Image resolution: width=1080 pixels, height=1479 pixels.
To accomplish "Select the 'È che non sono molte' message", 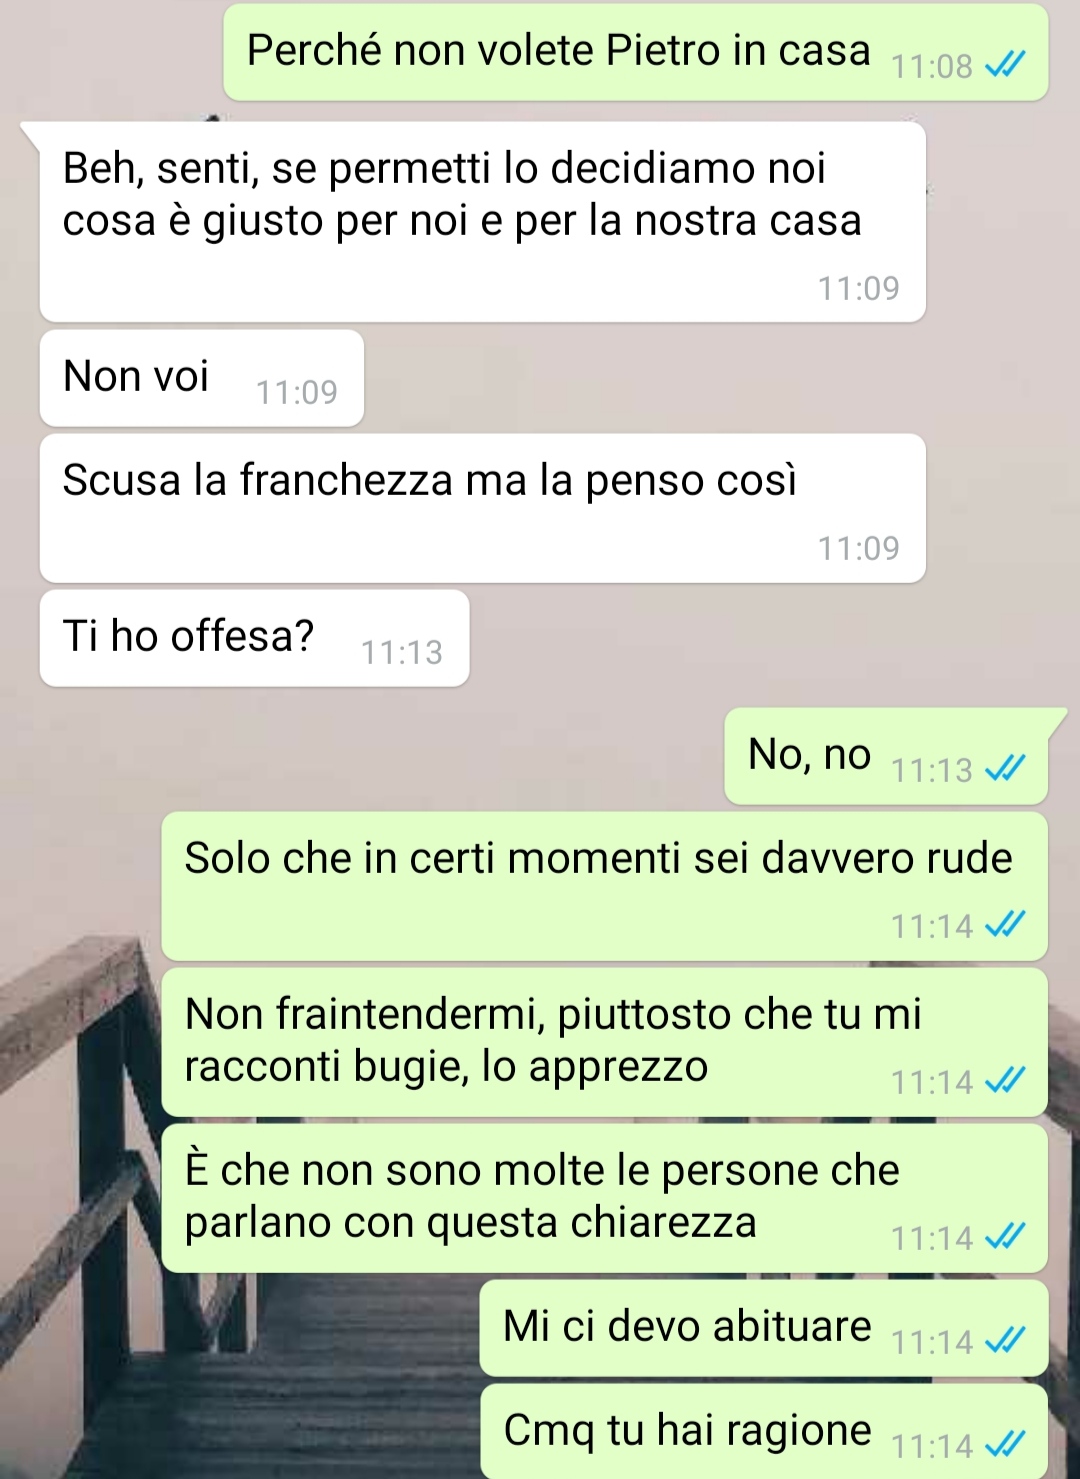I will point(604,1198).
